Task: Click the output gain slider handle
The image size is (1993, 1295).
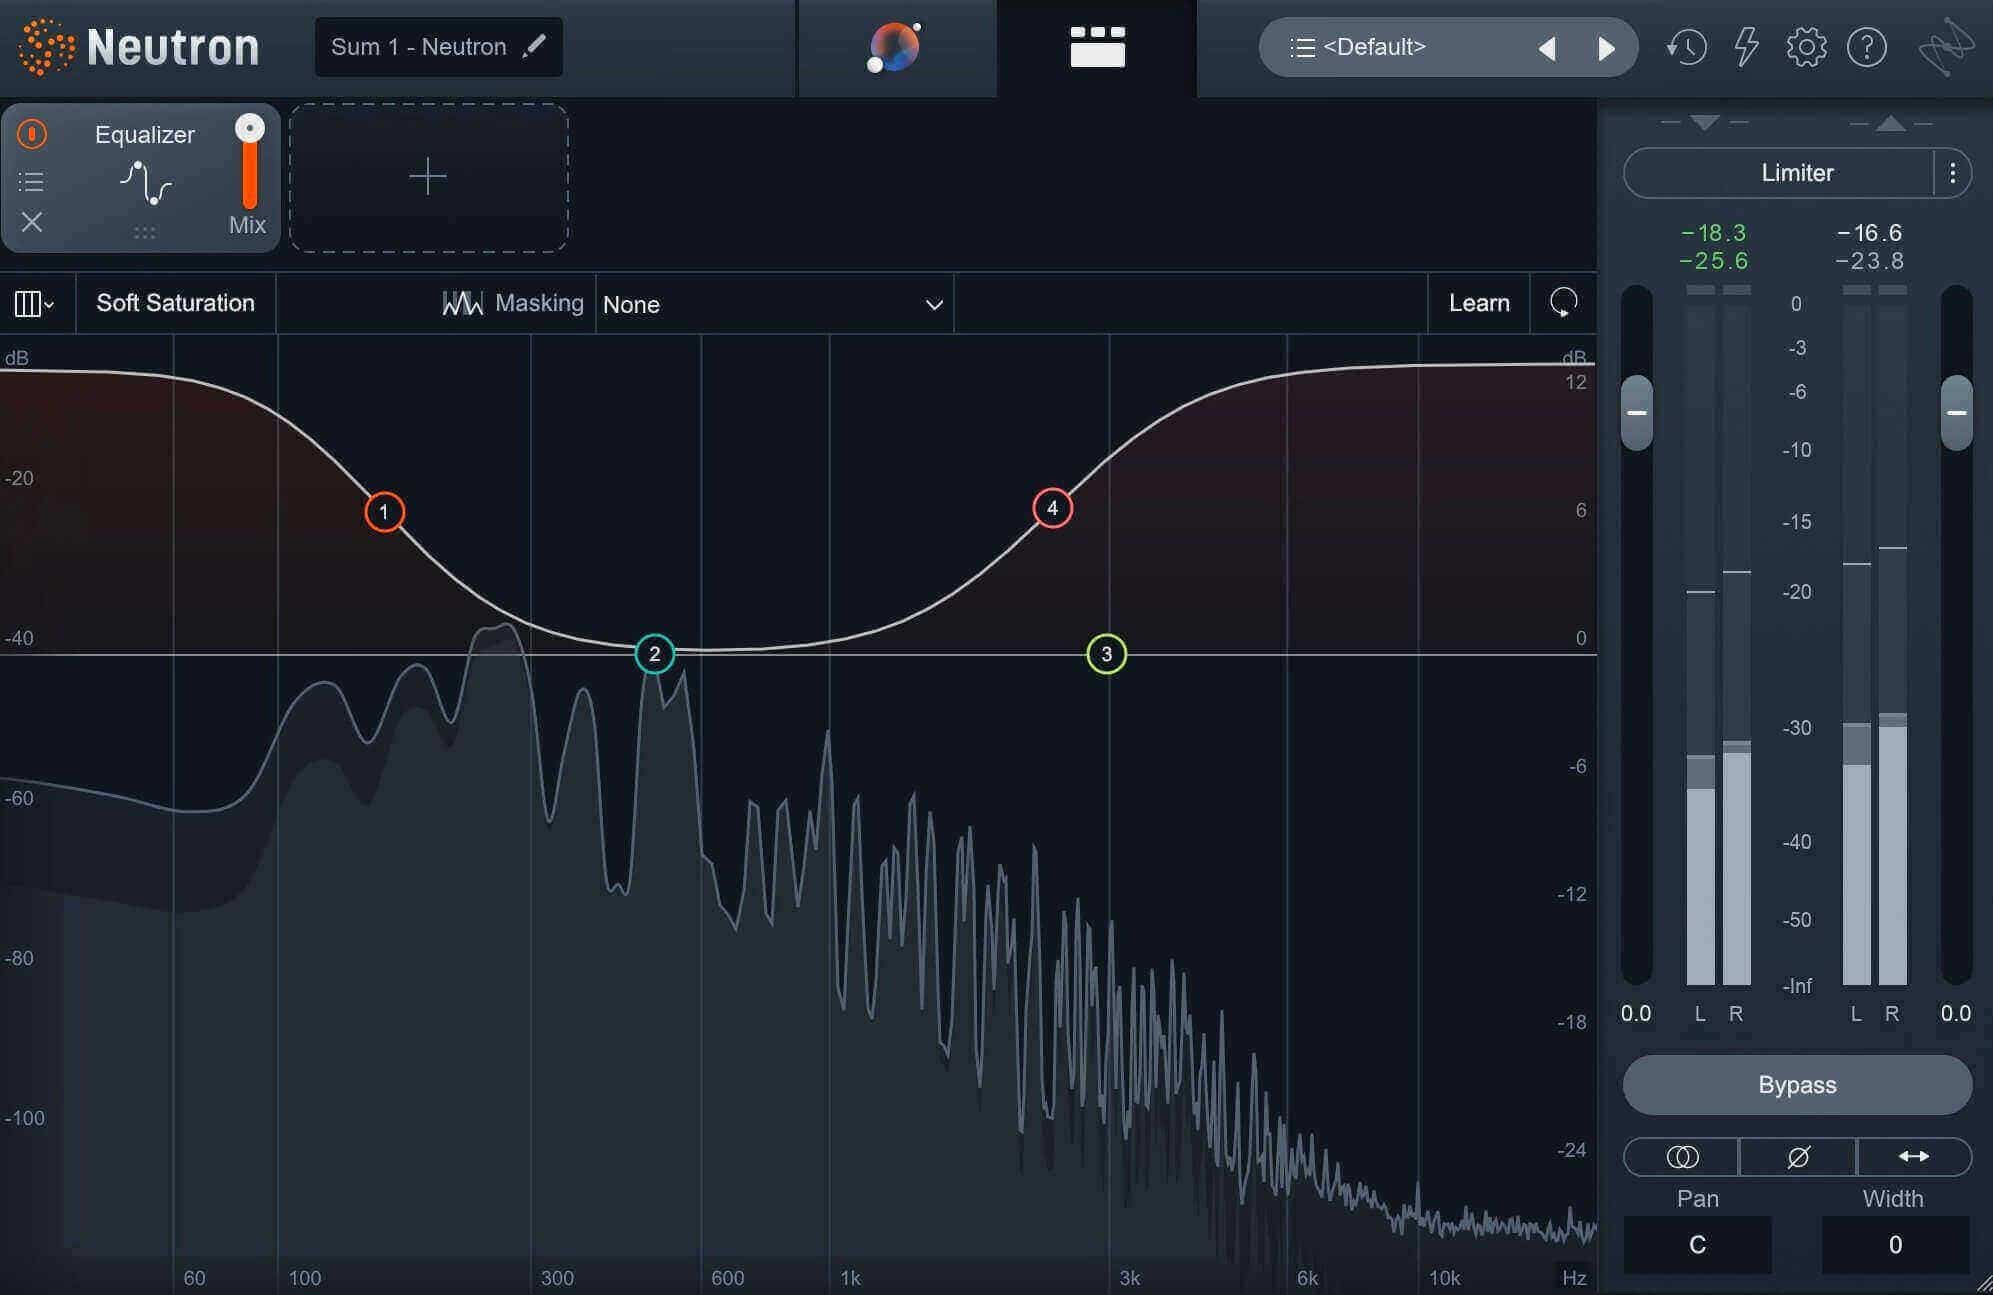Action: pyautogui.click(x=1956, y=412)
